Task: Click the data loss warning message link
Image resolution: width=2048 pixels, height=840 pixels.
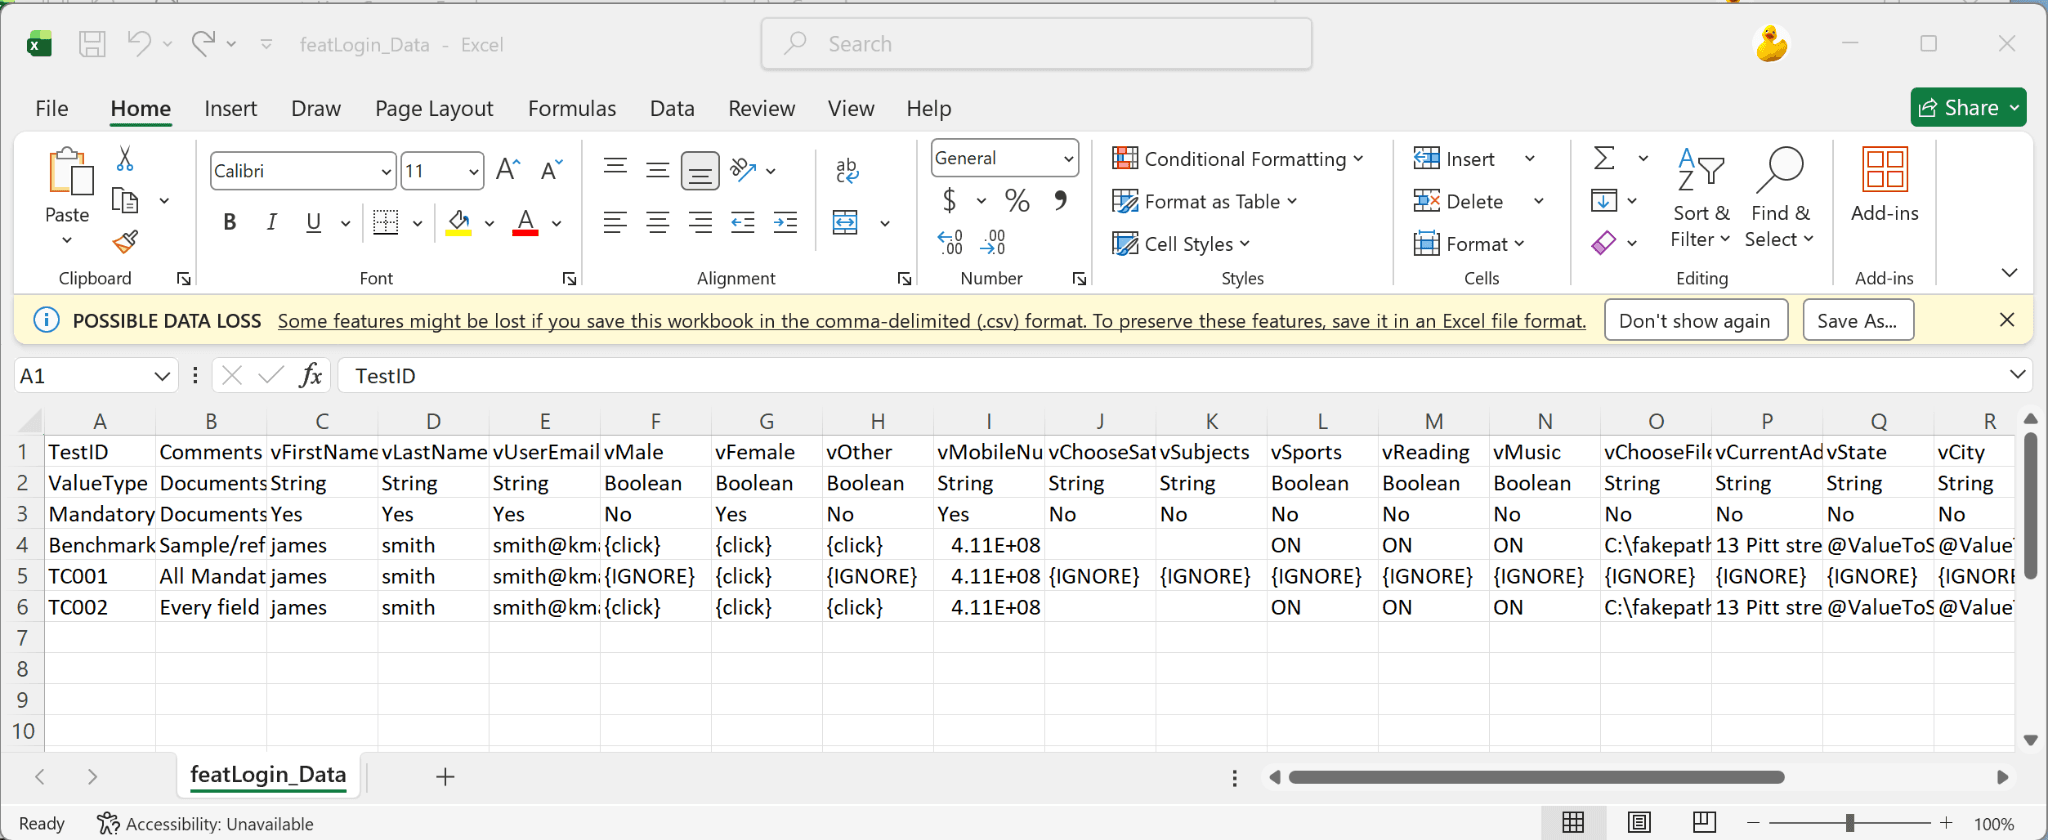Action: 932,321
